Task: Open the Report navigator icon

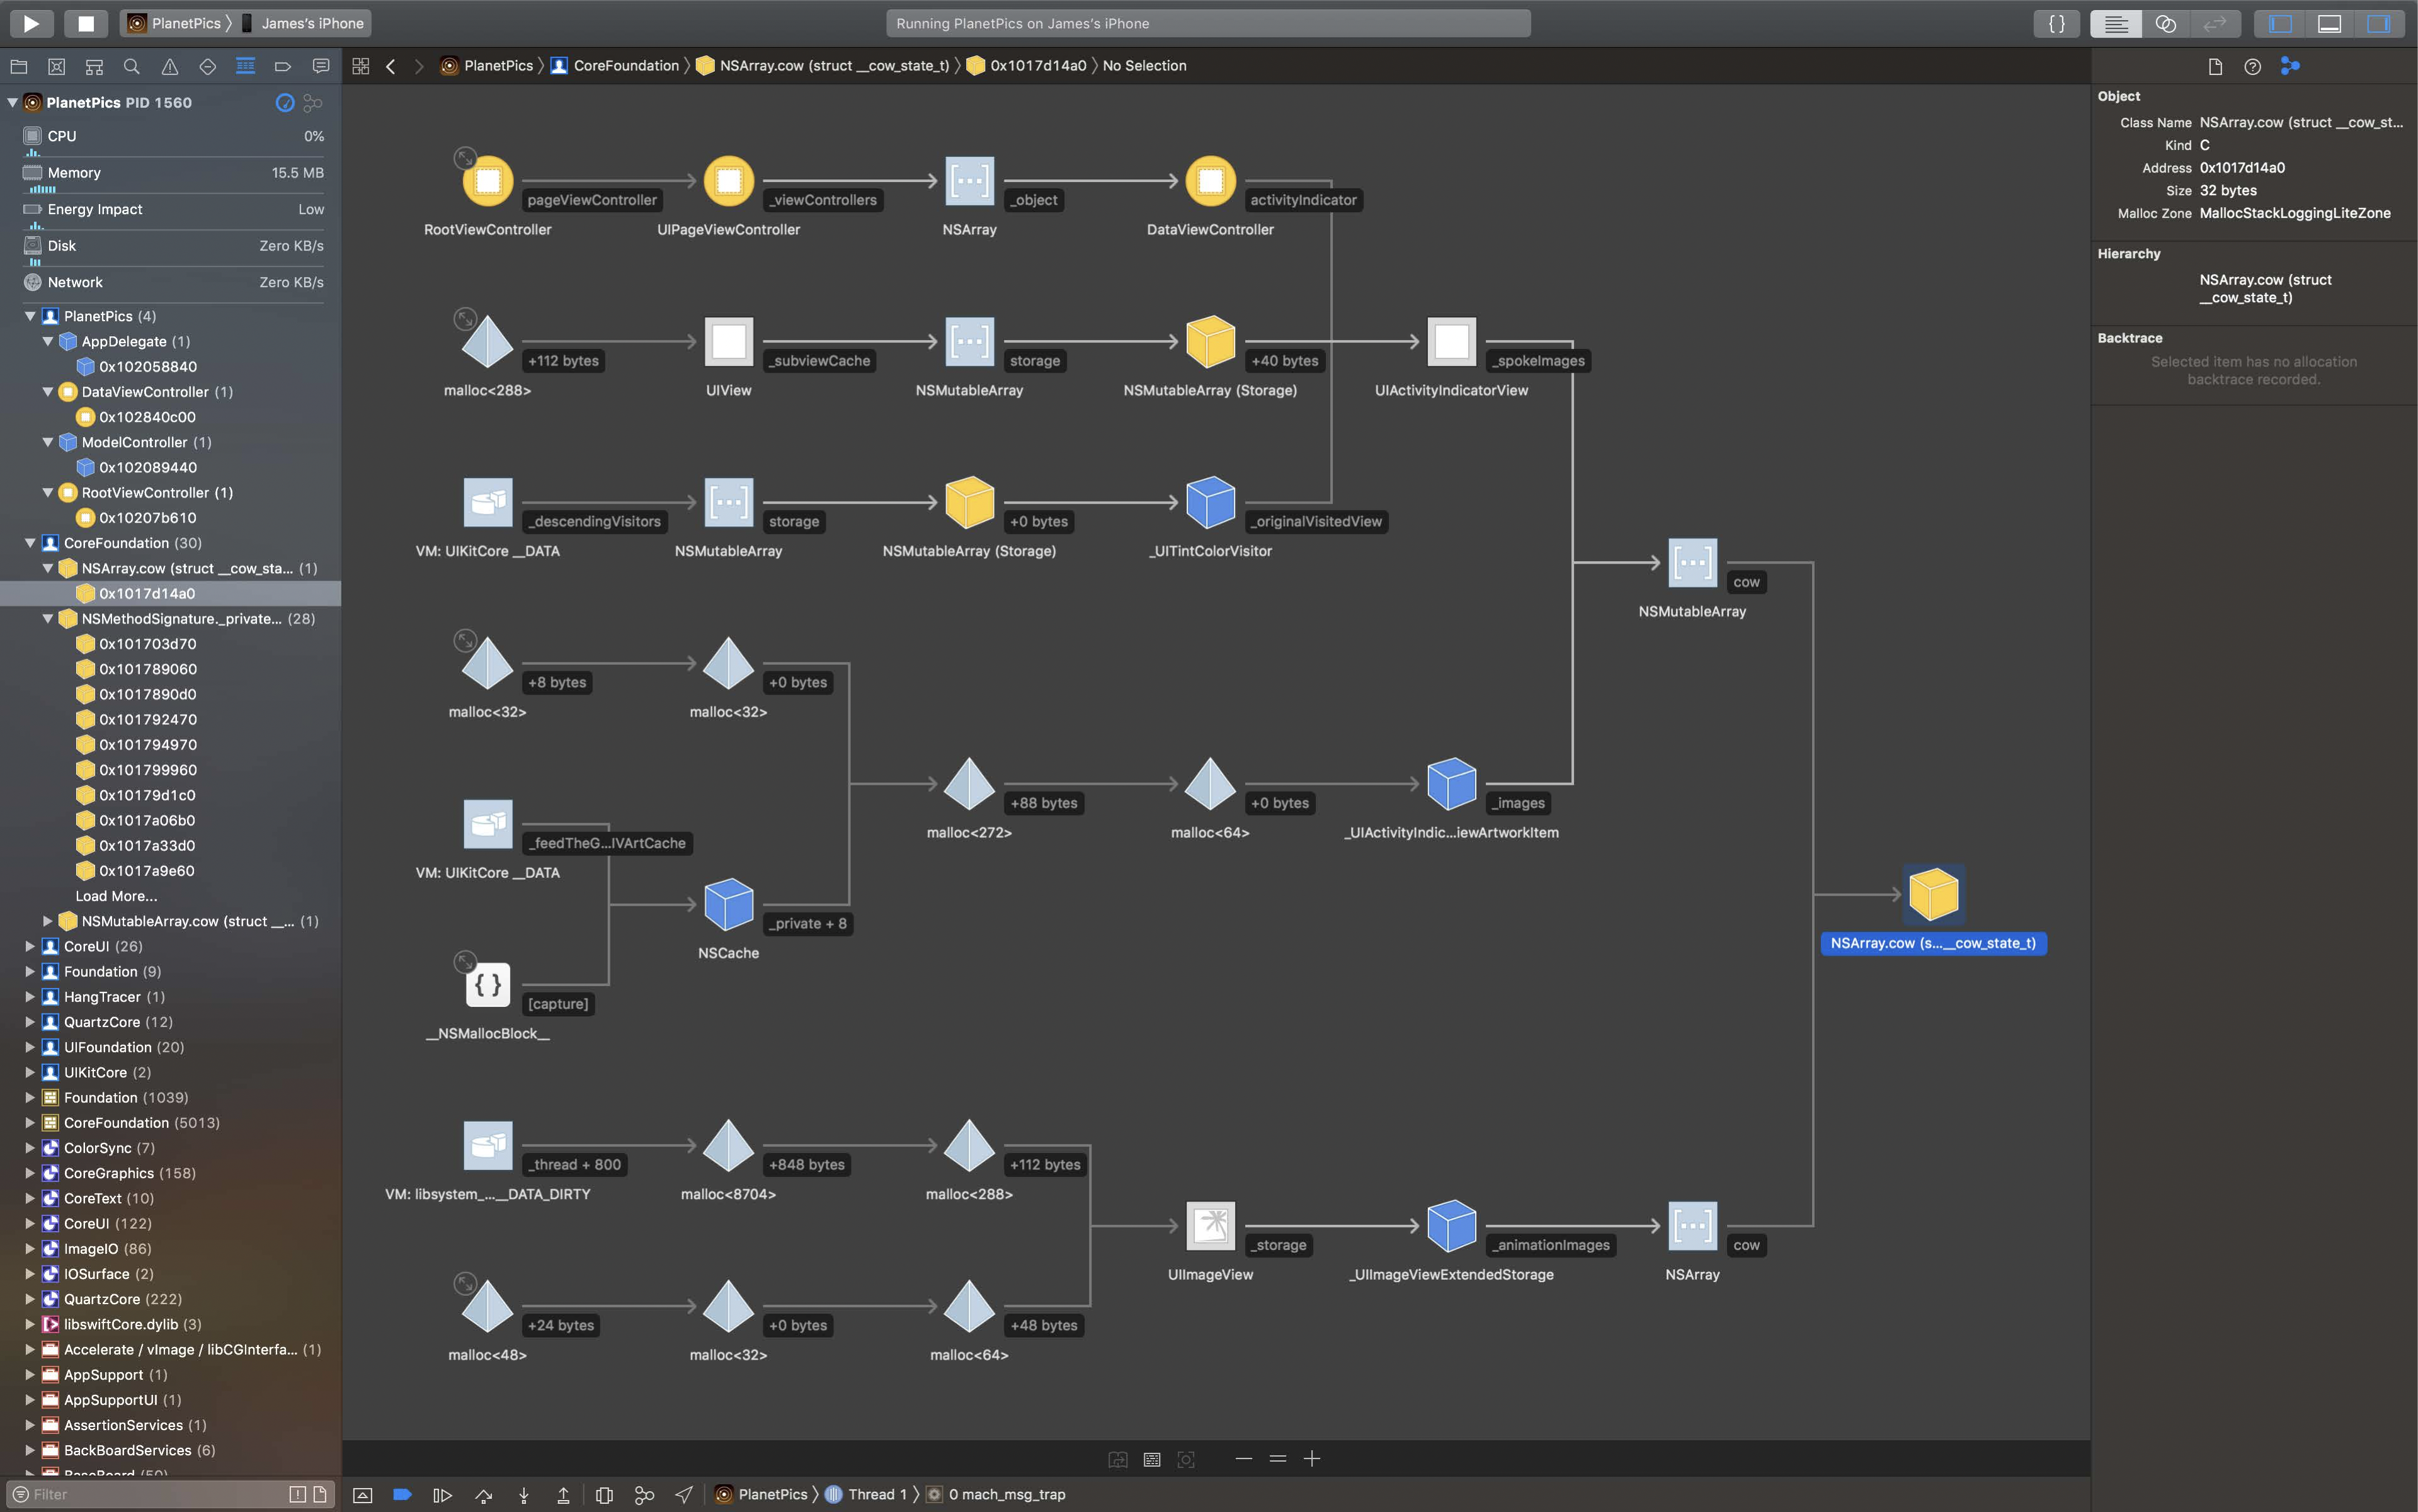Action: [321, 66]
